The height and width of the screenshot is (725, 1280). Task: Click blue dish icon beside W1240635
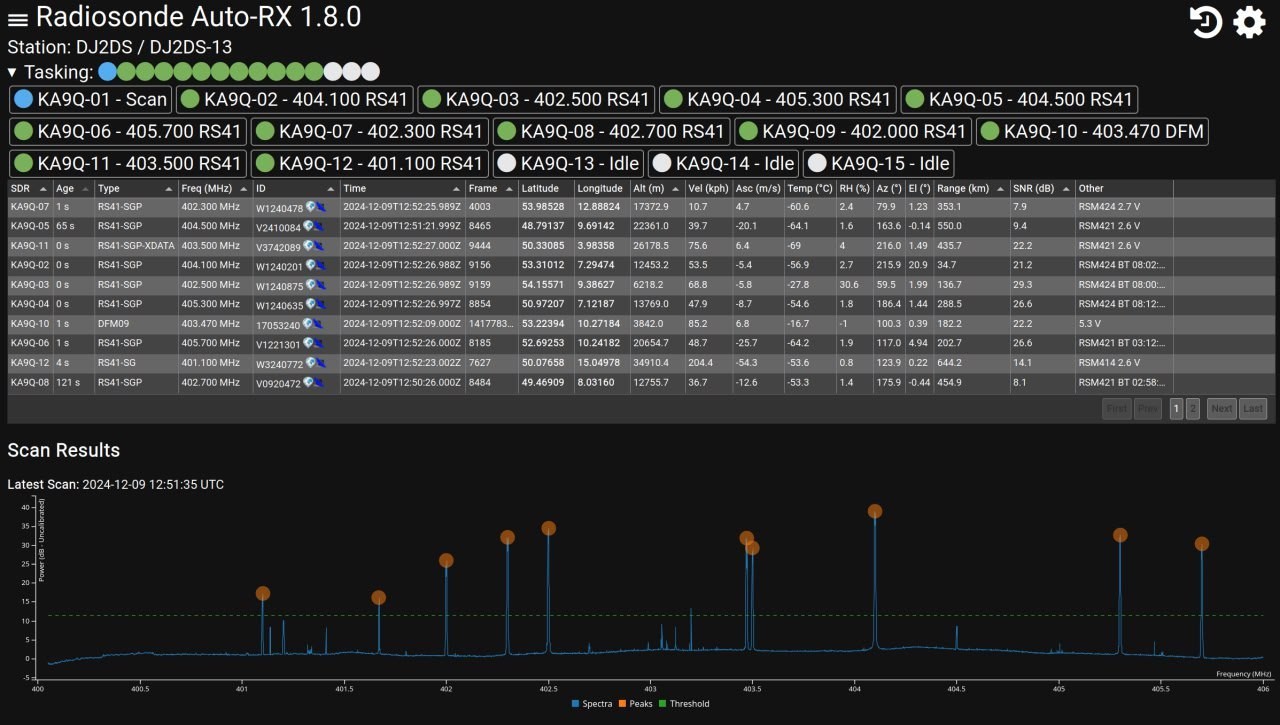coord(320,304)
